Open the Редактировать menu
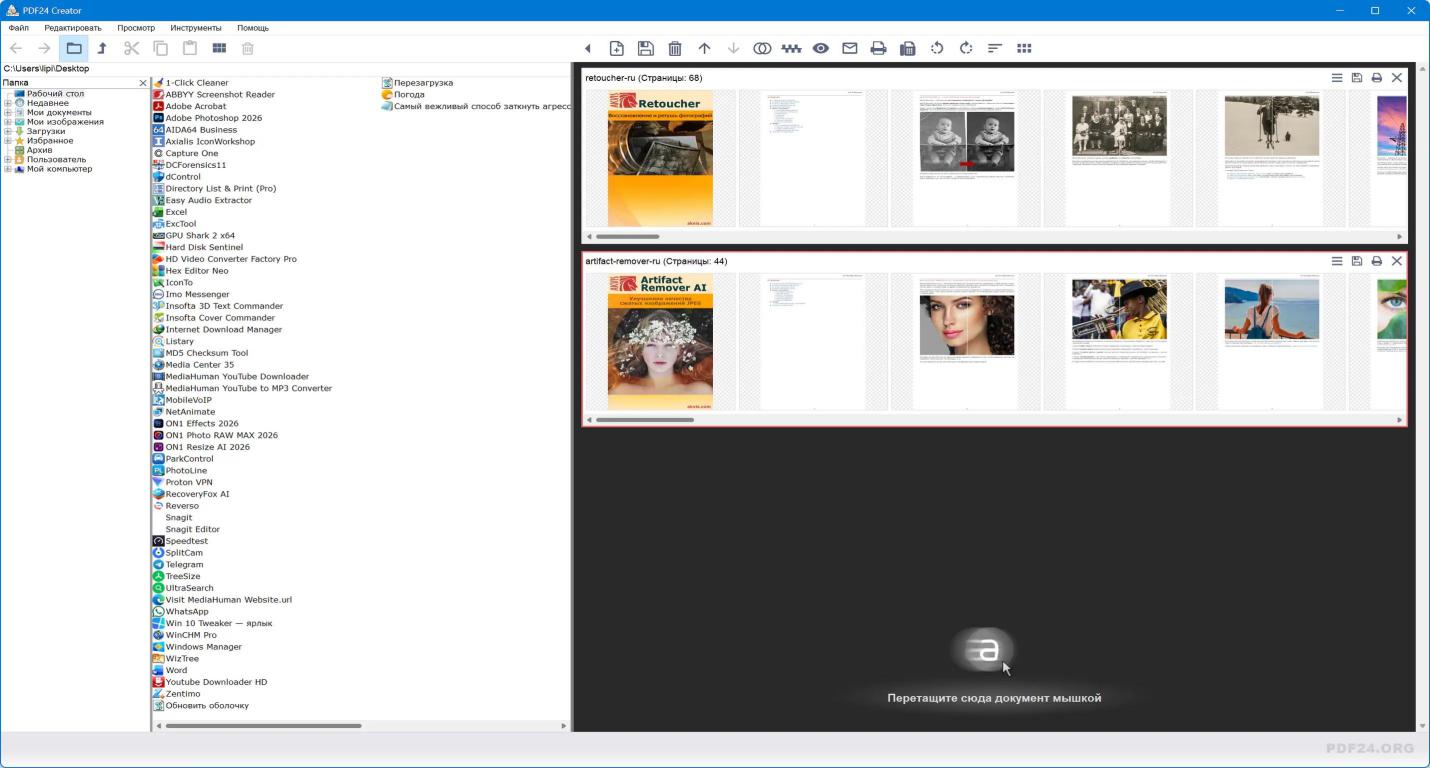 pyautogui.click(x=73, y=28)
